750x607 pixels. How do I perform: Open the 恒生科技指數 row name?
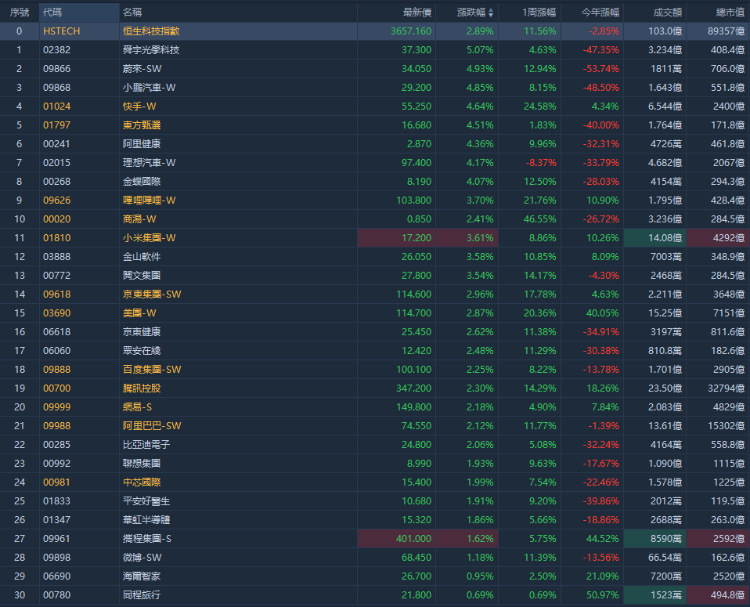coord(151,31)
